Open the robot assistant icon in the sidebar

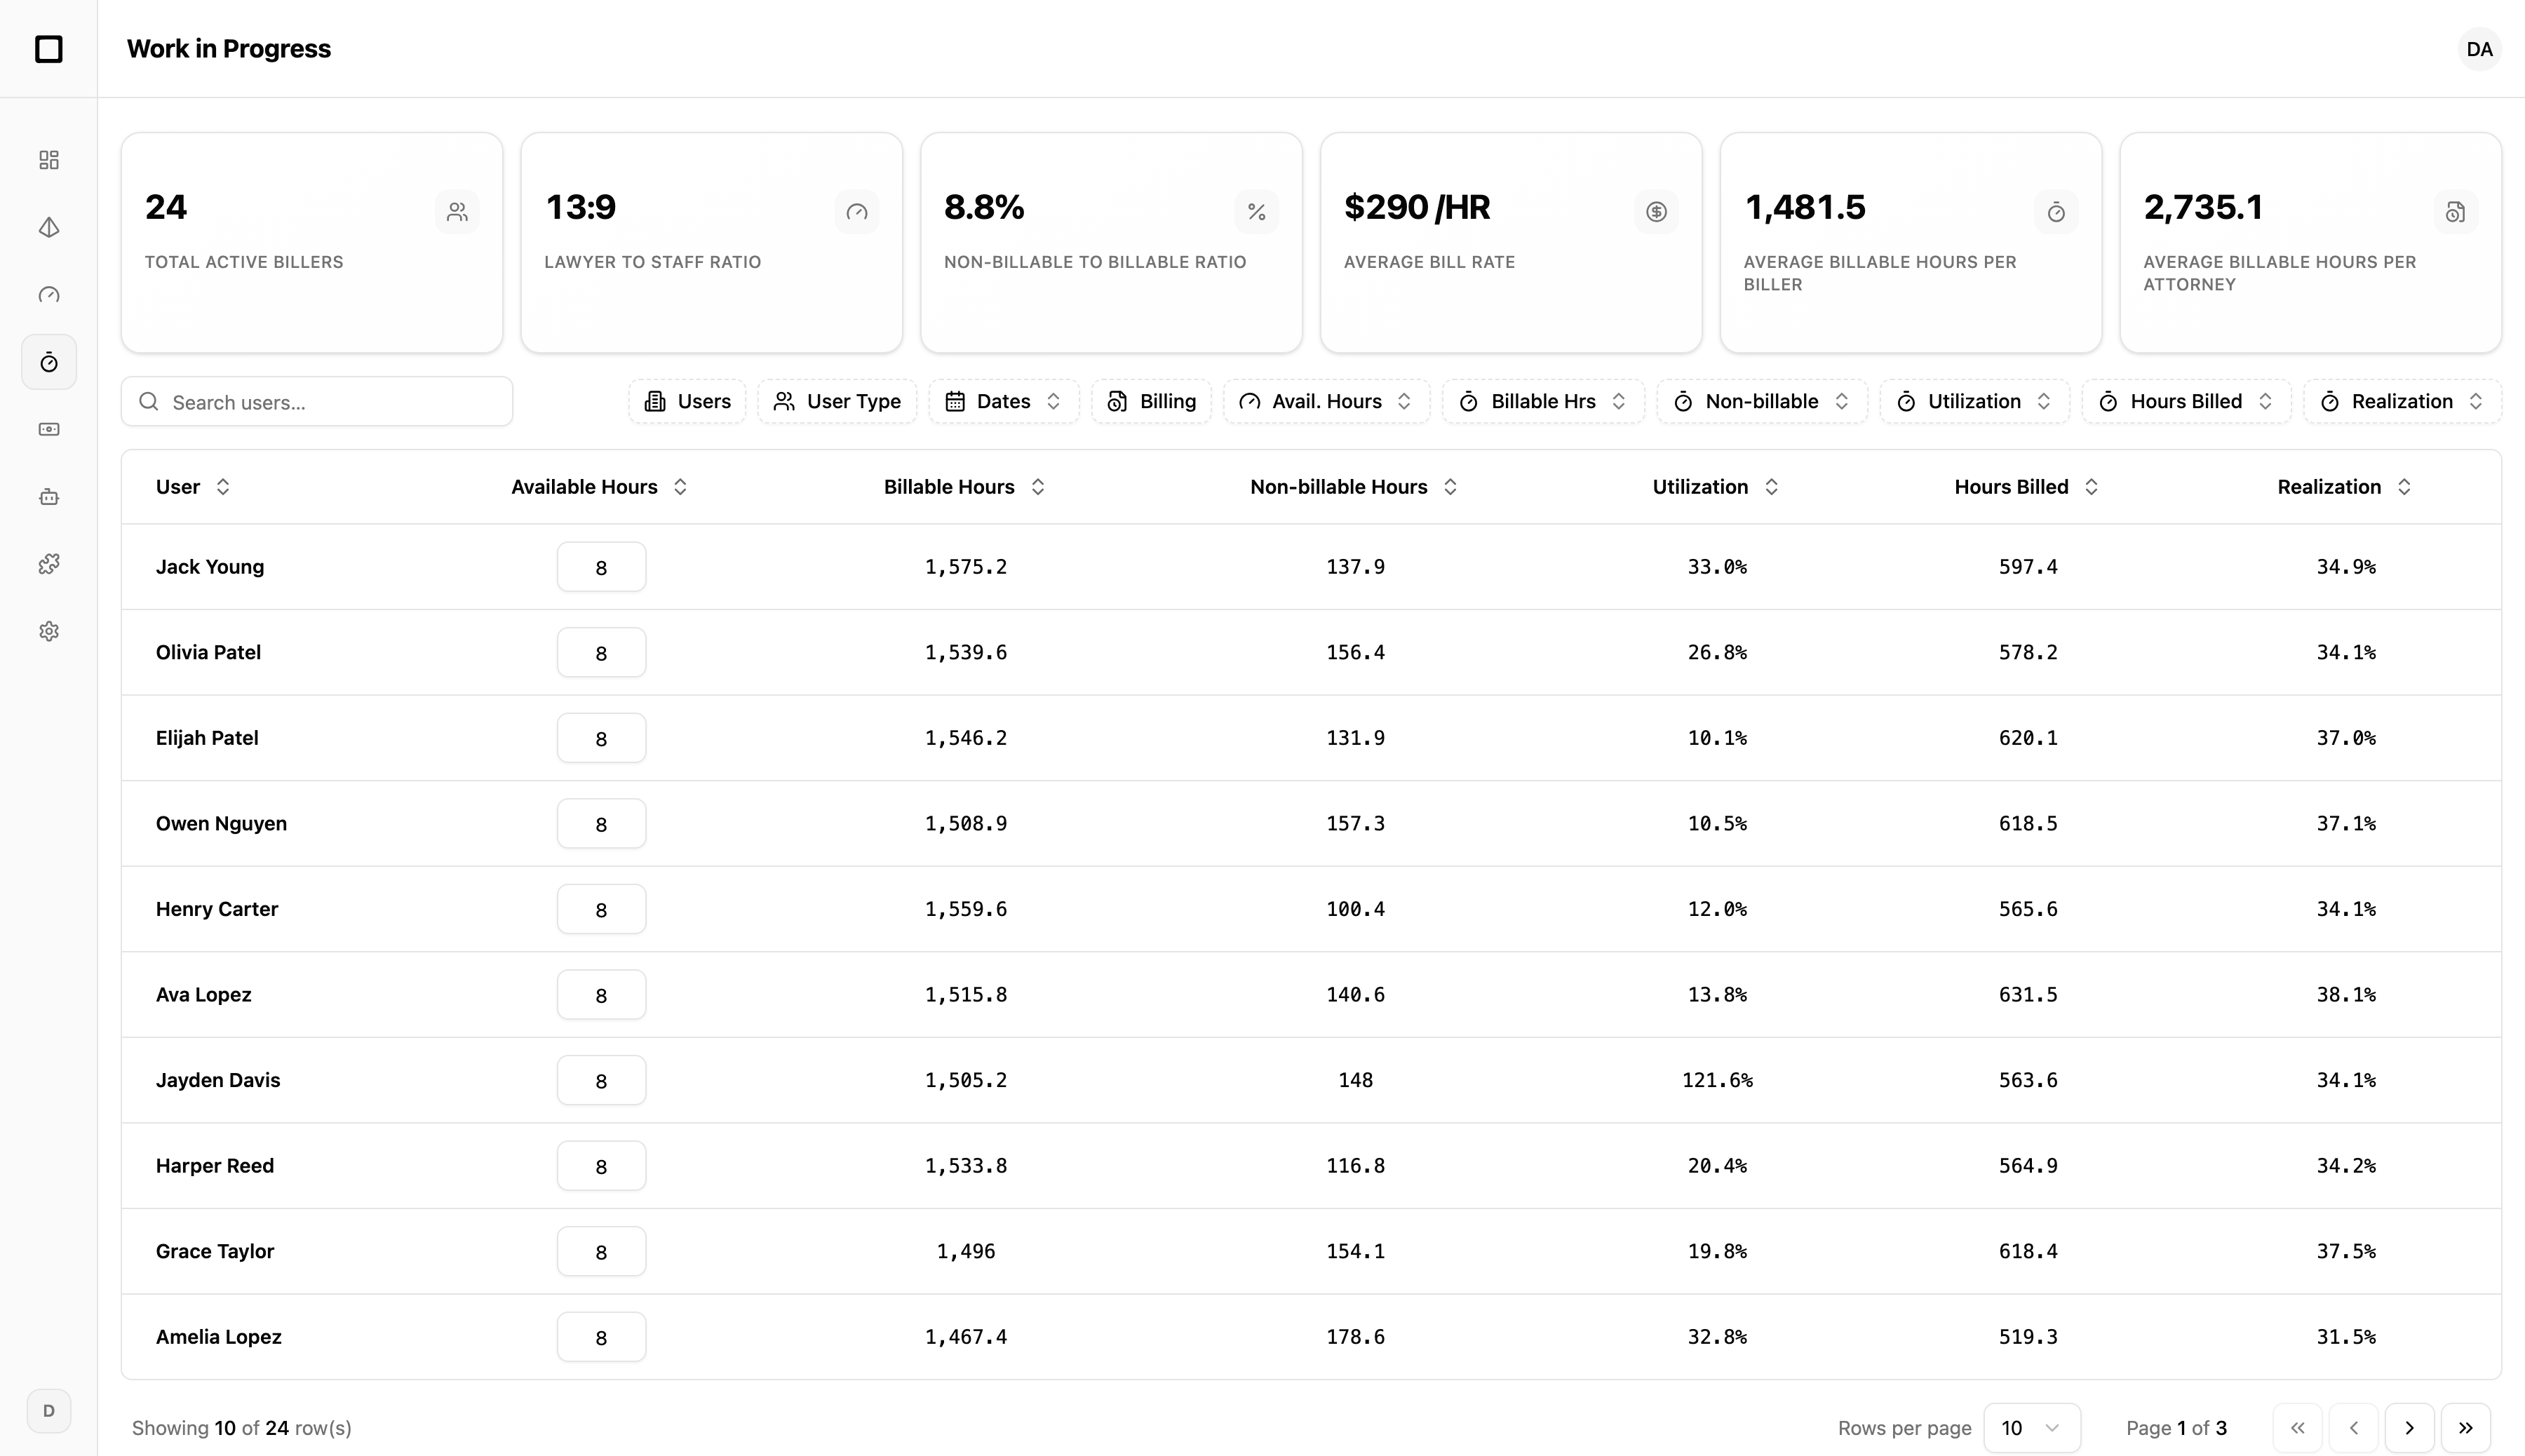[x=49, y=497]
